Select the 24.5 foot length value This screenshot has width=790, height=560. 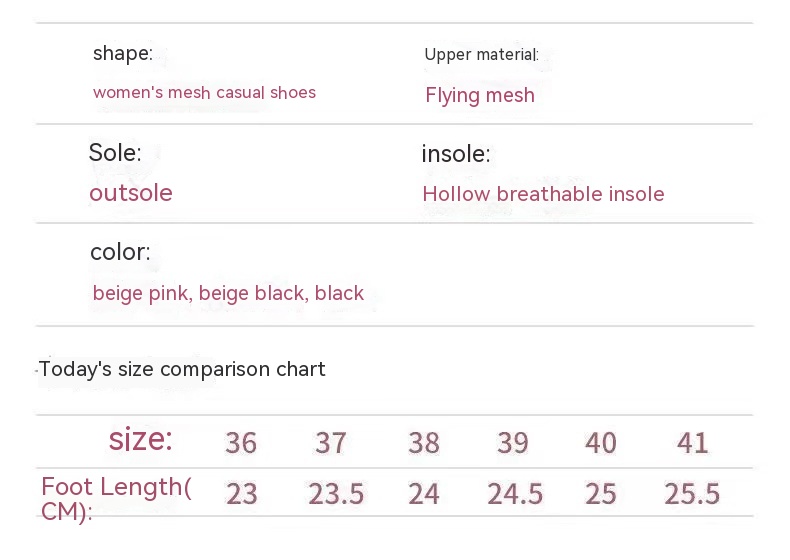515,494
